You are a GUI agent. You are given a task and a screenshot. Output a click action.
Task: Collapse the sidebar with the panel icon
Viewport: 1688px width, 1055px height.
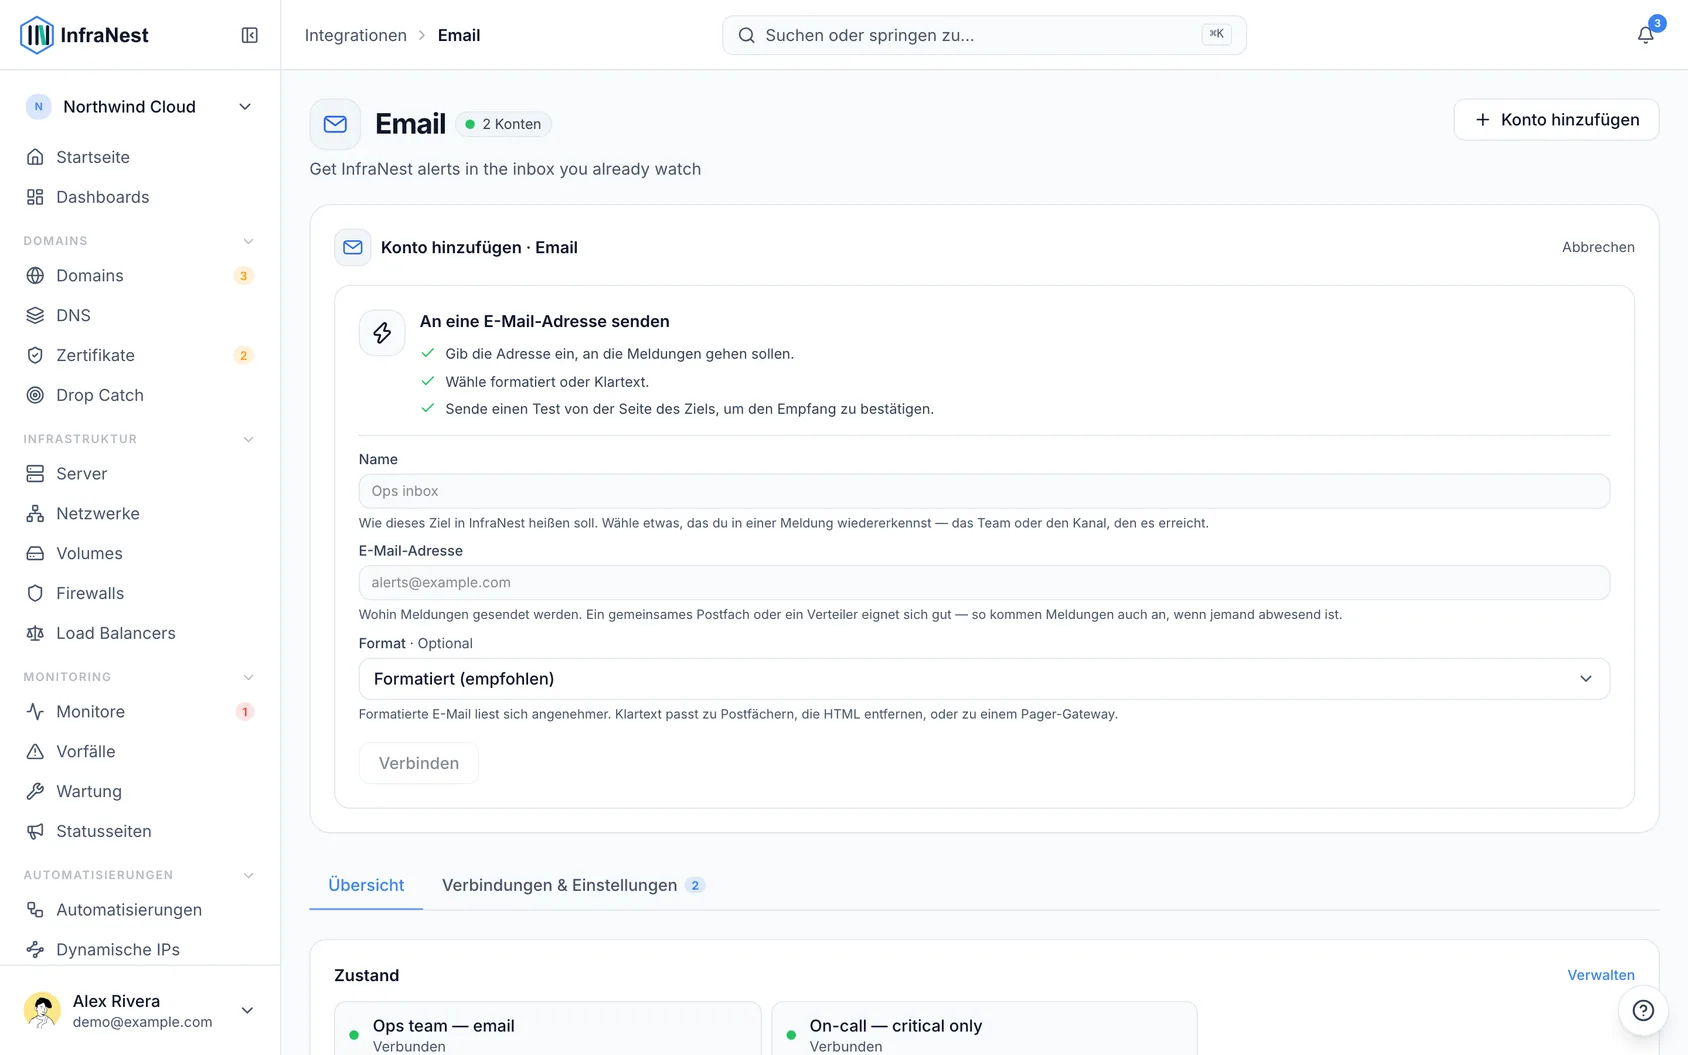pyautogui.click(x=250, y=35)
